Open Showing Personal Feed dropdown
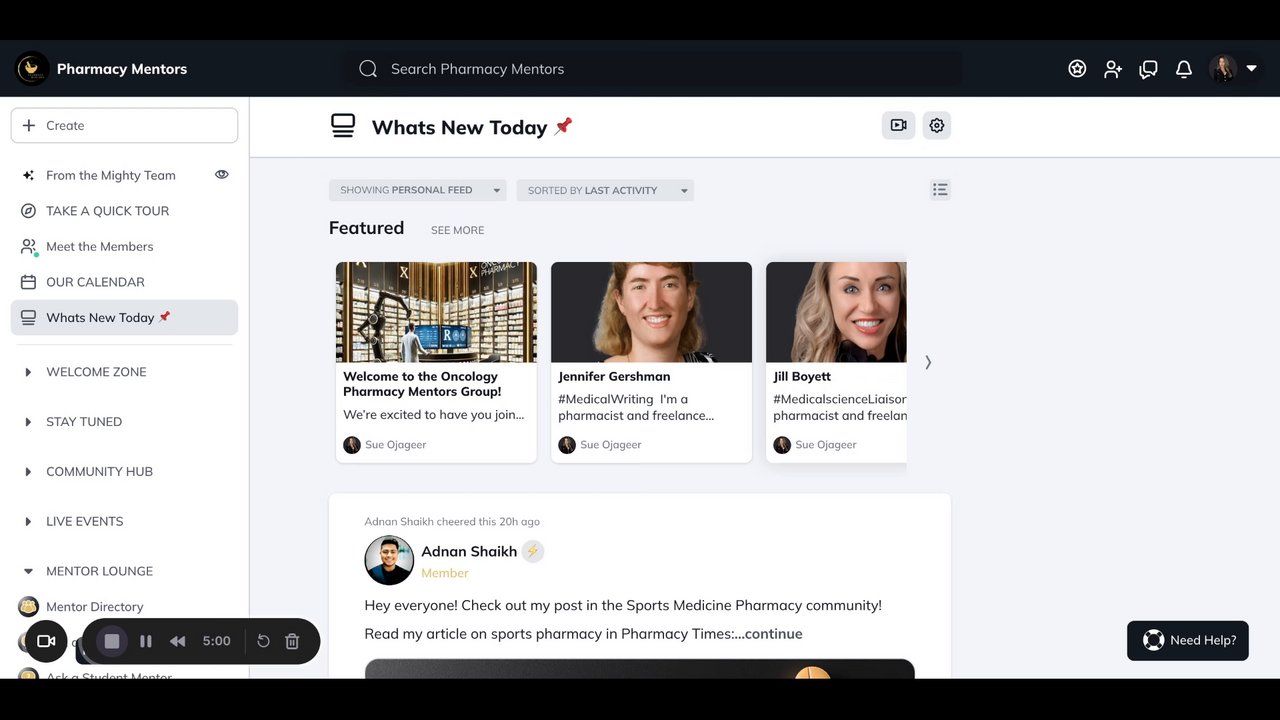 (417, 190)
